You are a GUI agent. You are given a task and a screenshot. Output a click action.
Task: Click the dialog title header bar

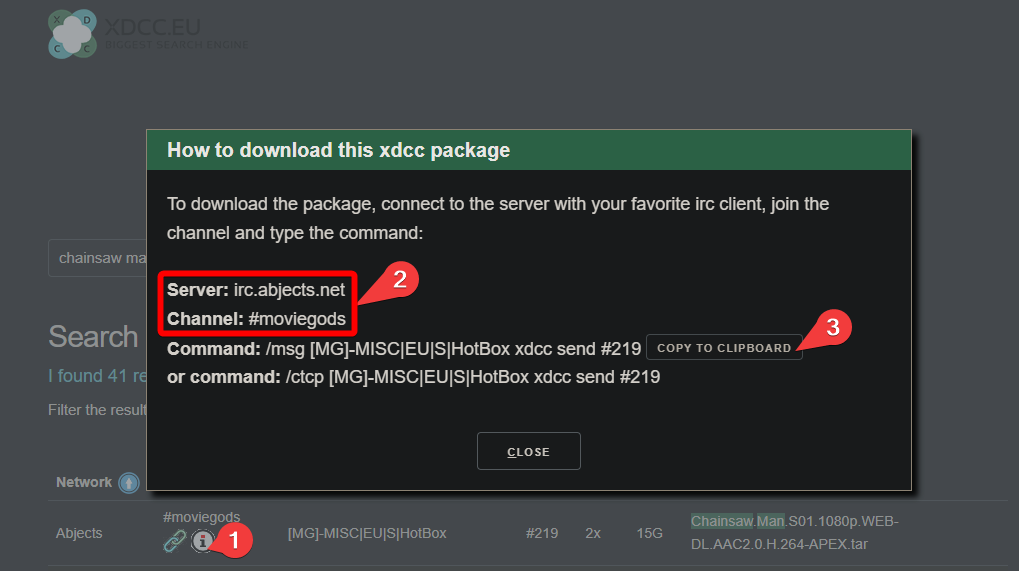pos(528,150)
